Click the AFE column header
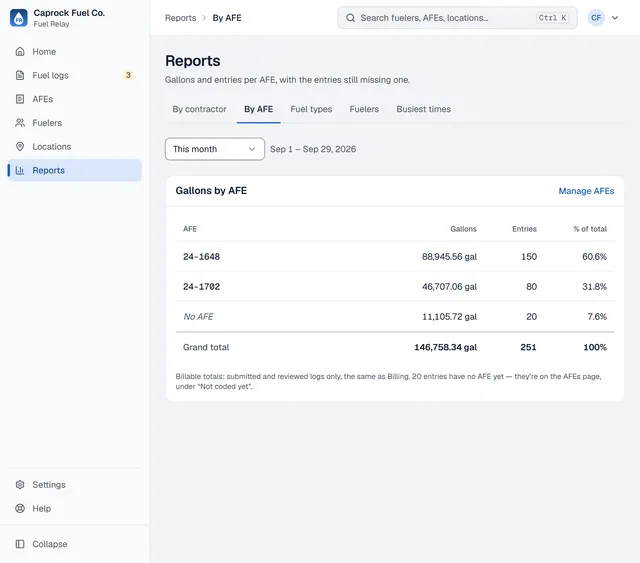Image resolution: width=640 pixels, height=563 pixels. point(190,229)
